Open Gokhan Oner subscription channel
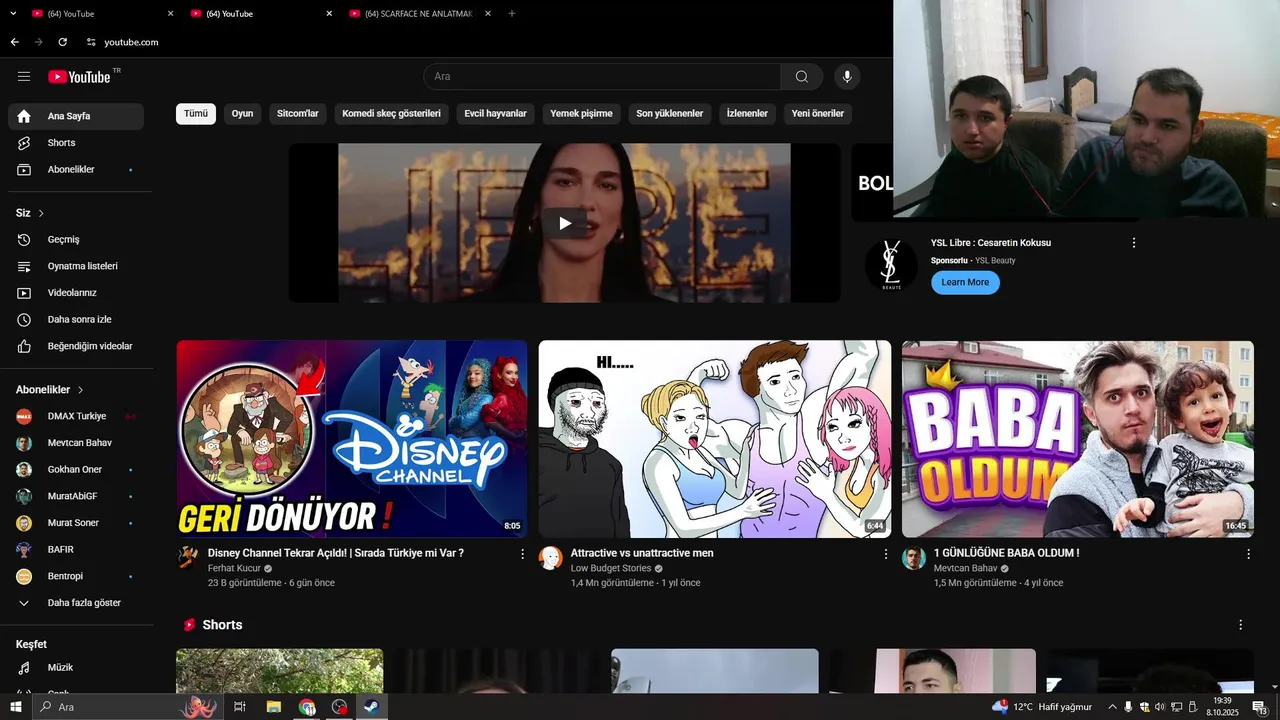 click(x=76, y=470)
